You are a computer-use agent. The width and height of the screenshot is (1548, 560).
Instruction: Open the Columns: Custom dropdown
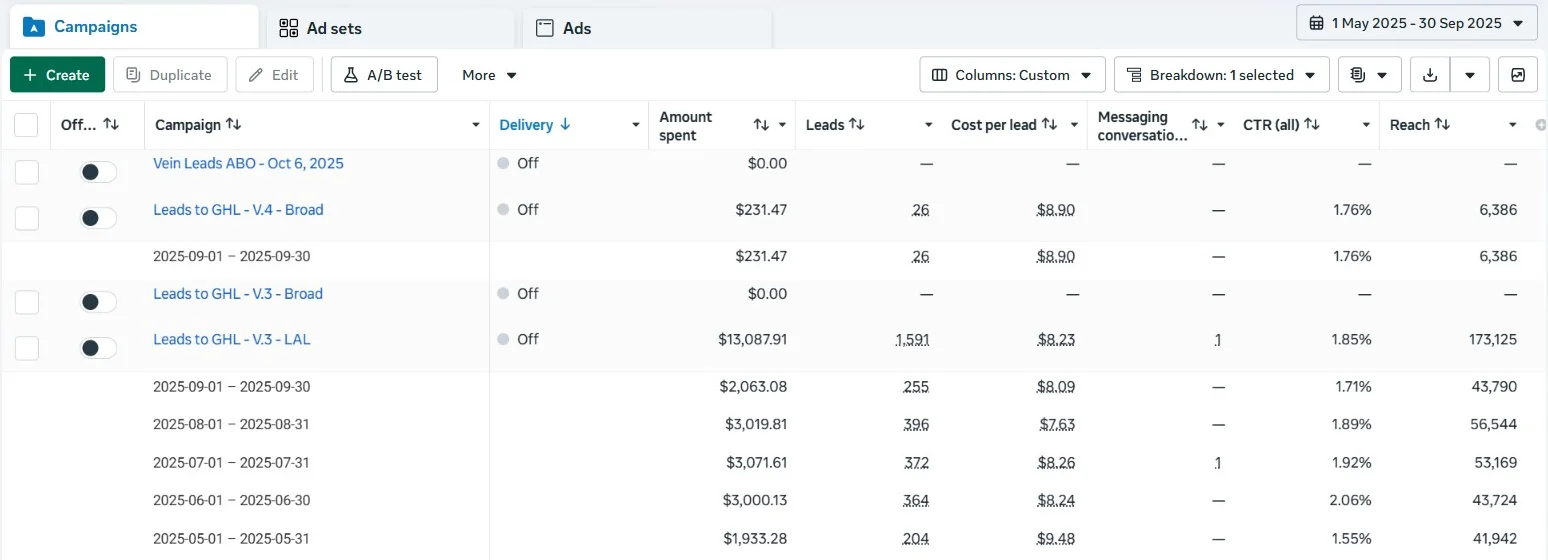point(1012,75)
